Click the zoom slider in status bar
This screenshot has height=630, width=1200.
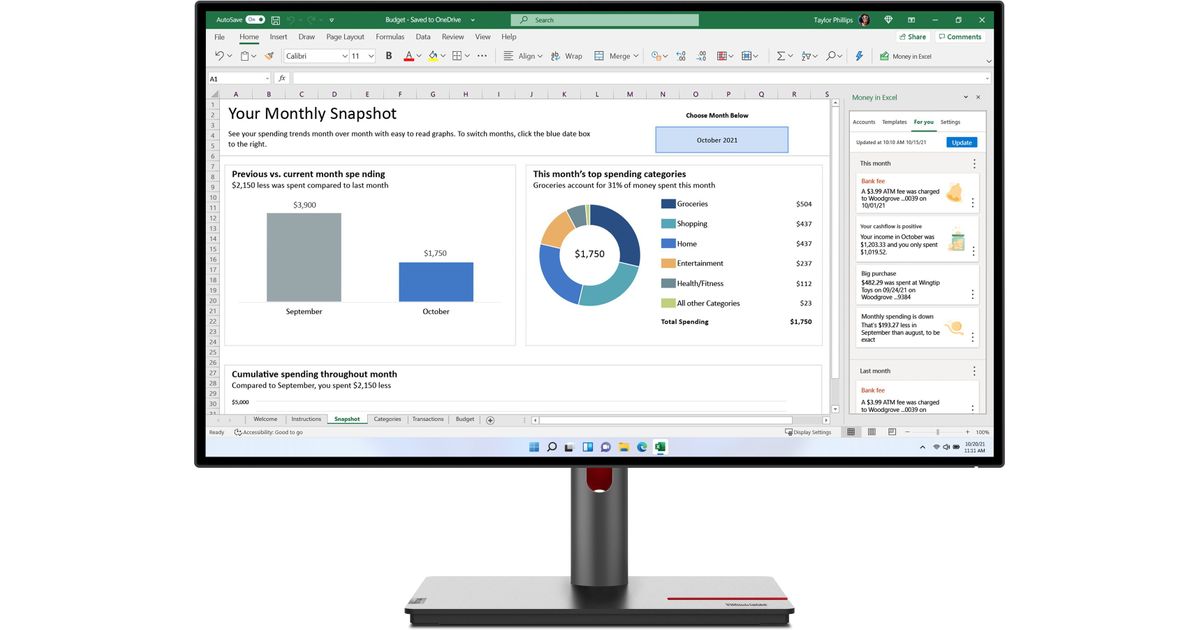tap(937, 432)
